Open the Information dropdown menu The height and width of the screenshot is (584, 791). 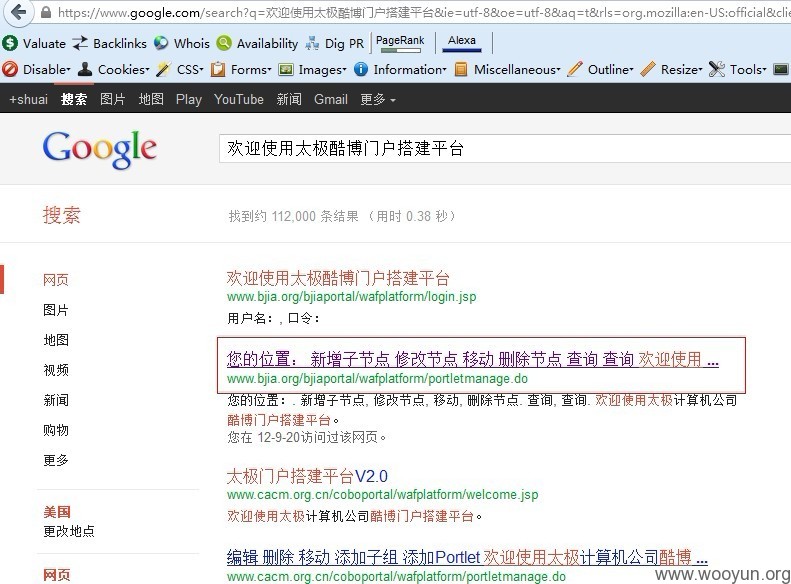coord(410,70)
